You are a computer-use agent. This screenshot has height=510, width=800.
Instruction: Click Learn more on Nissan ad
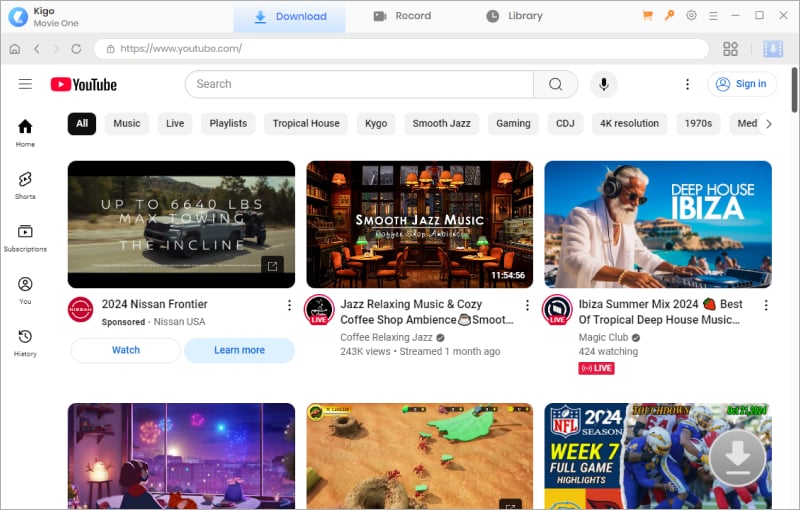coord(239,350)
